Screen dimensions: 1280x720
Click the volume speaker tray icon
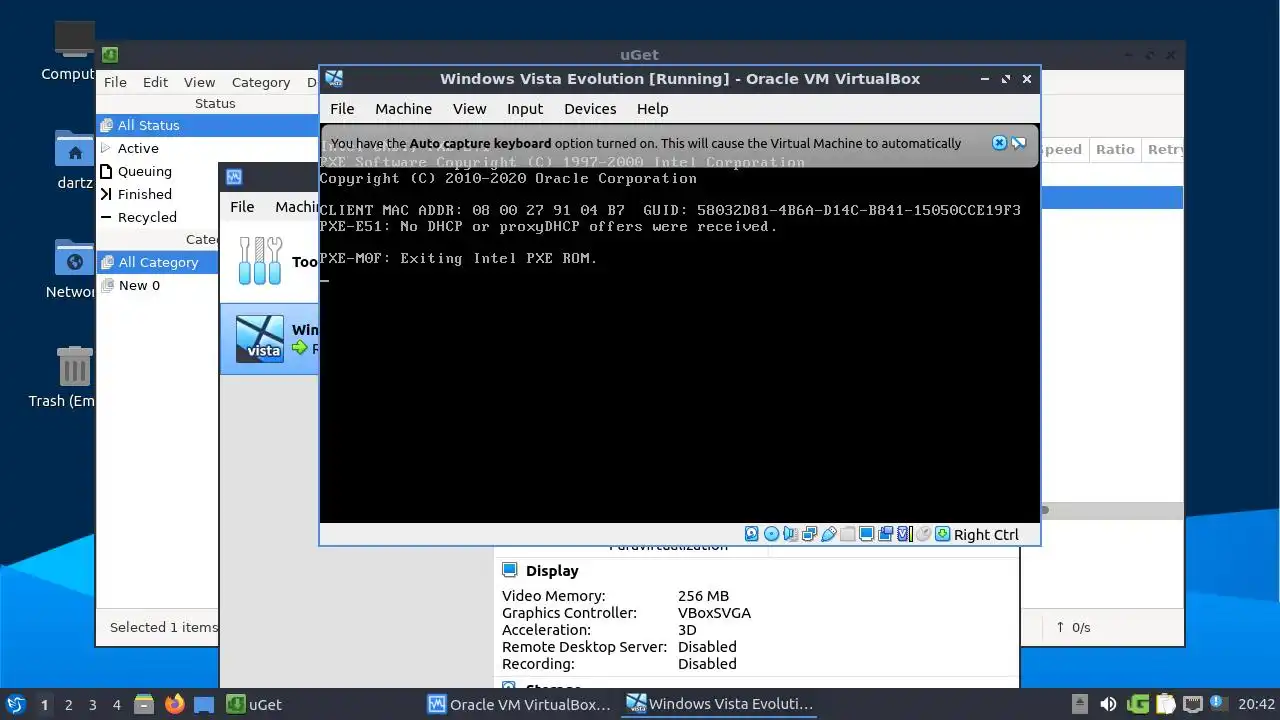coord(1108,704)
